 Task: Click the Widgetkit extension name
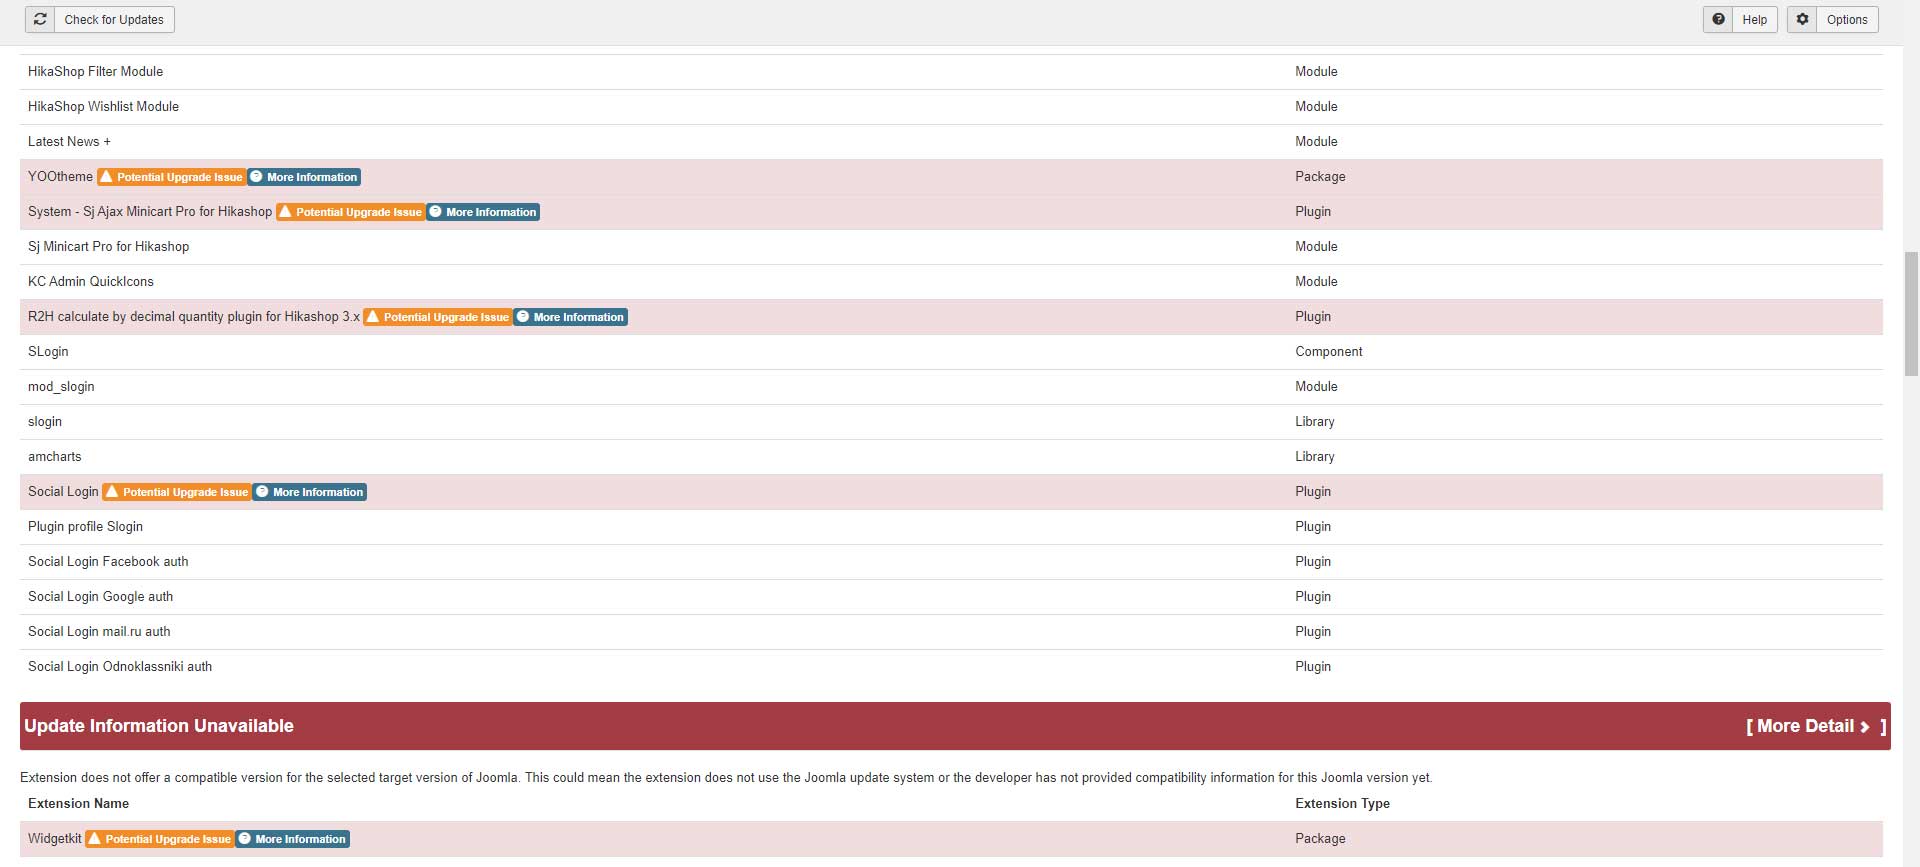pos(55,838)
